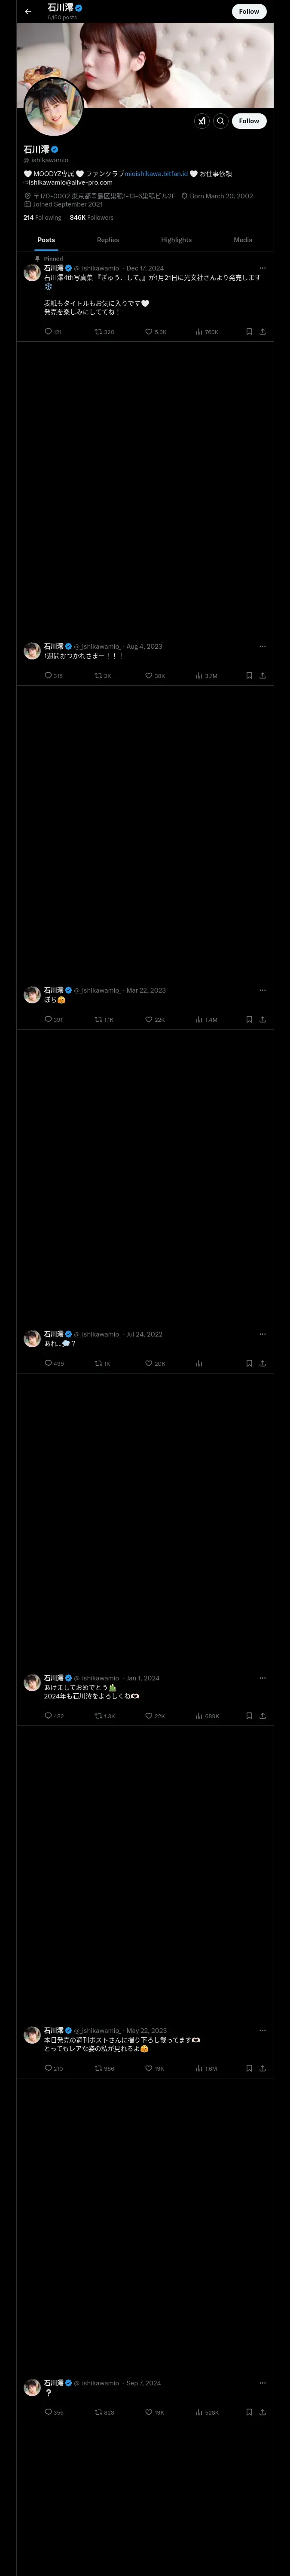Switch to the Media tab
The image size is (290, 2576).
(x=243, y=240)
